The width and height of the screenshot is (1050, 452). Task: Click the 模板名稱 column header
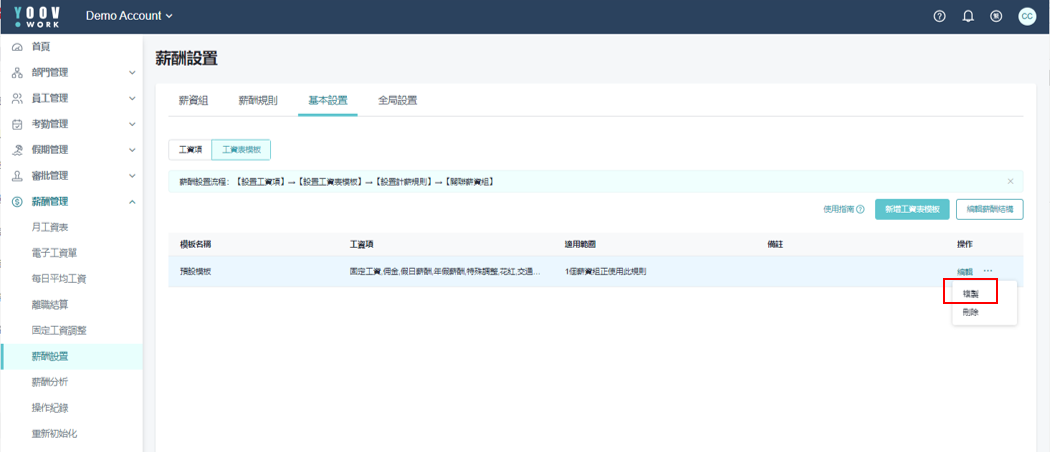click(196, 244)
